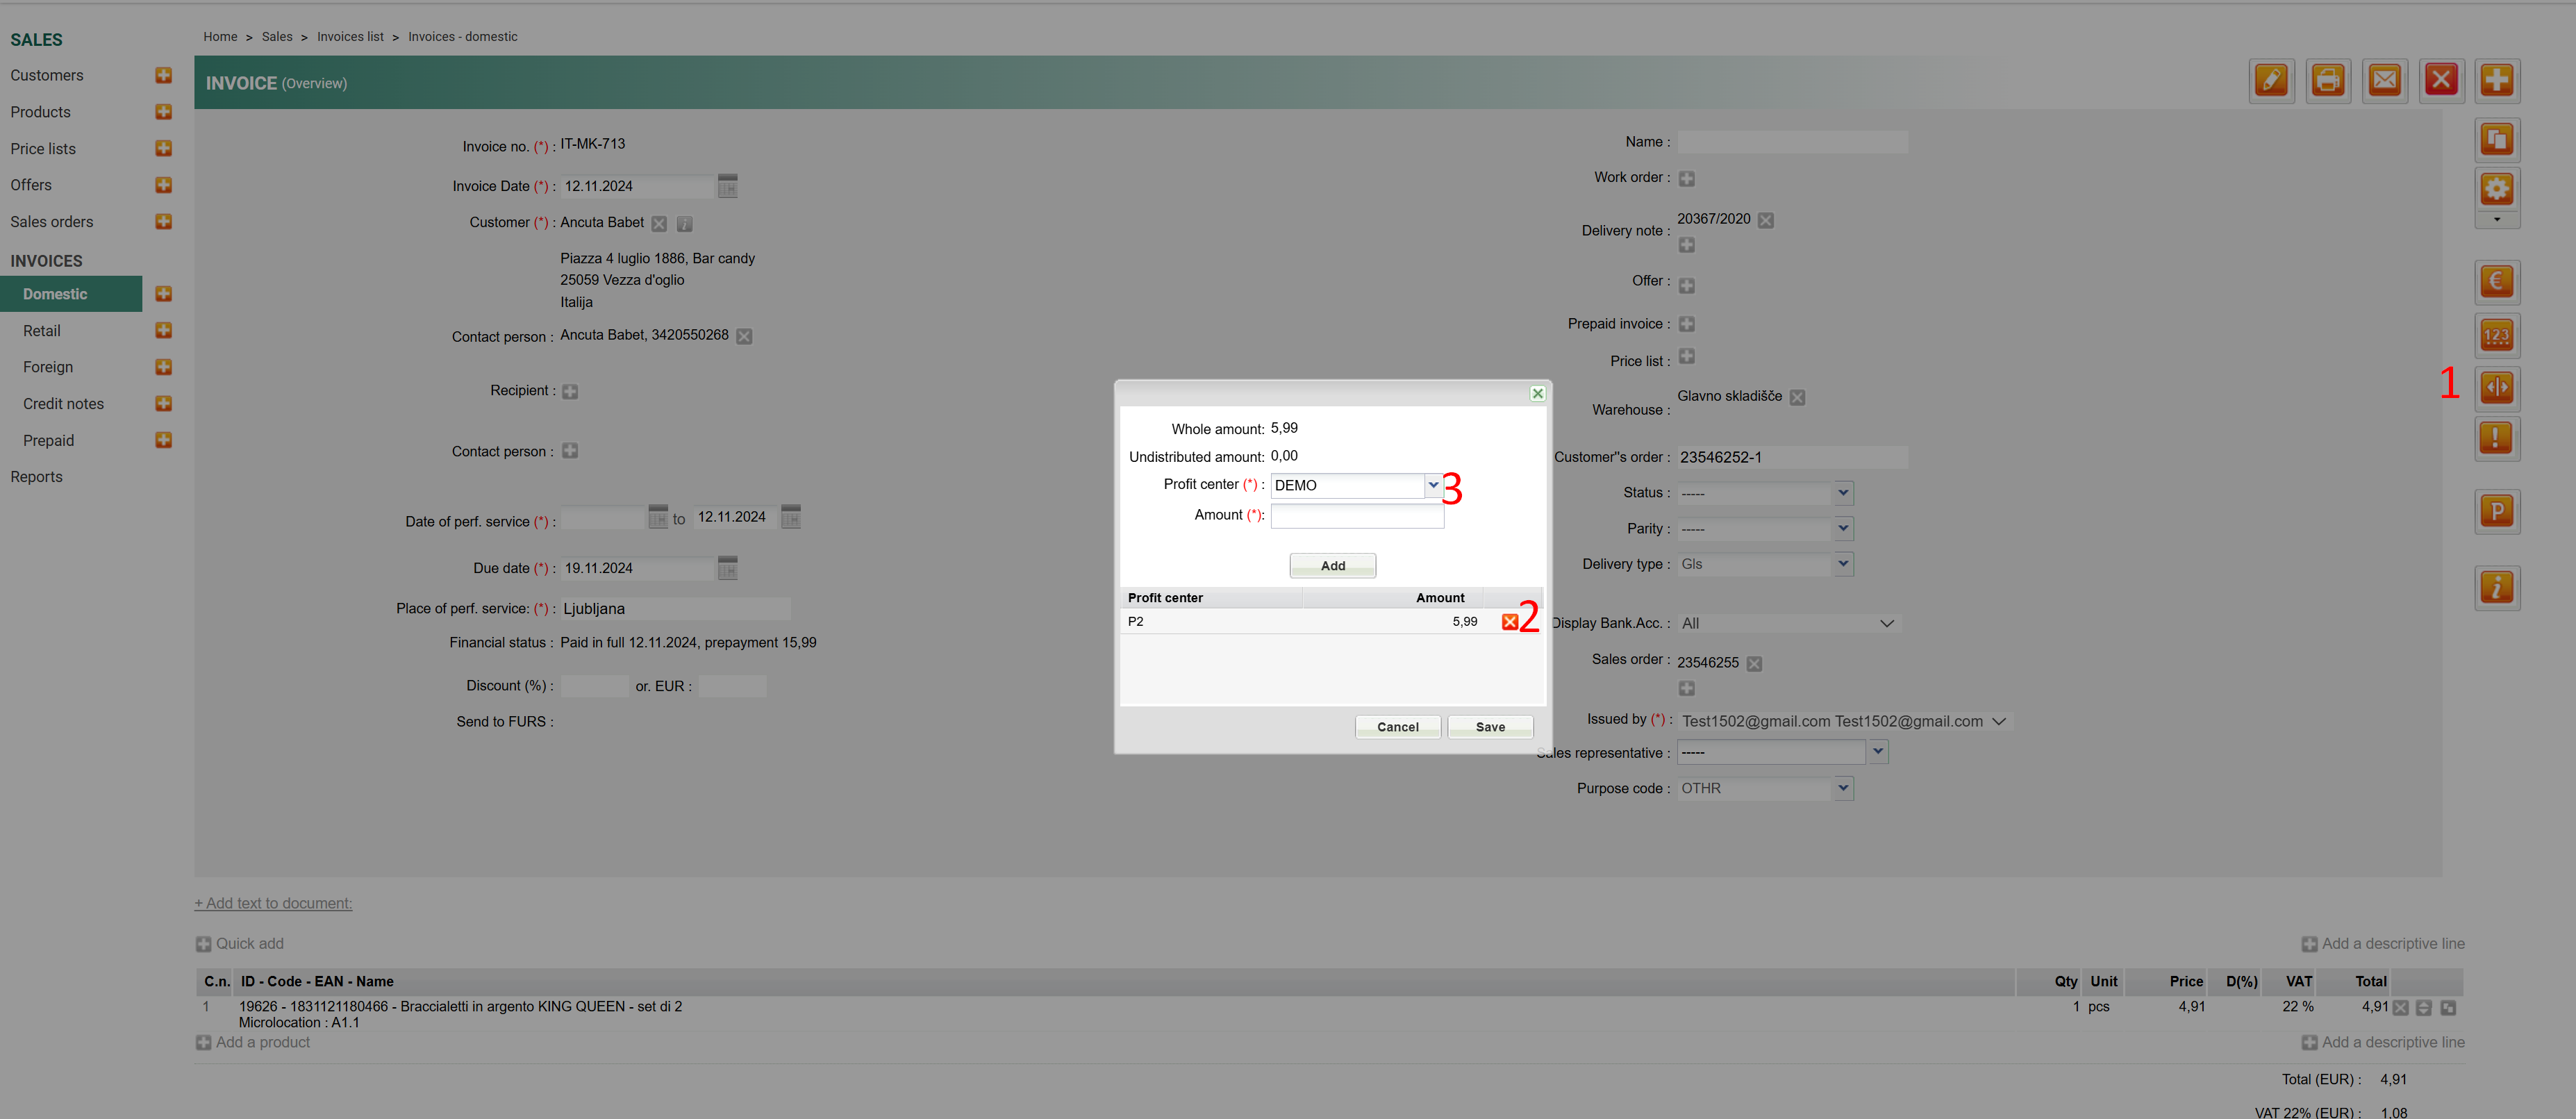This screenshot has height=1119, width=2576.
Task: Delete the P2 profit center row
Action: tap(1509, 622)
